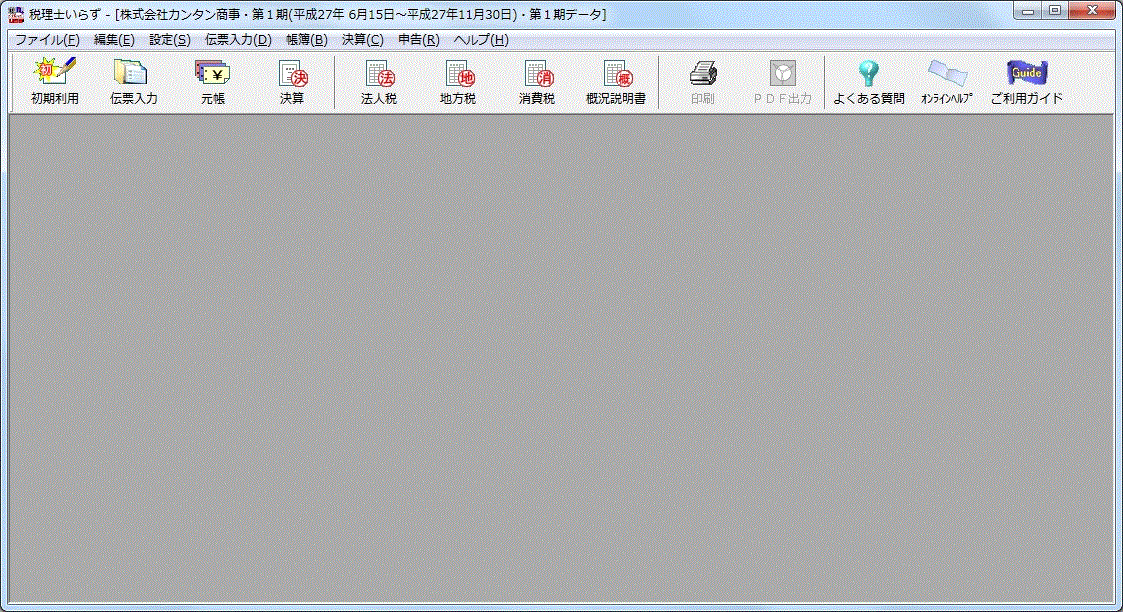Click the 地方税 toolbar icon
Viewport: 1123px width, 612px height.
(458, 82)
